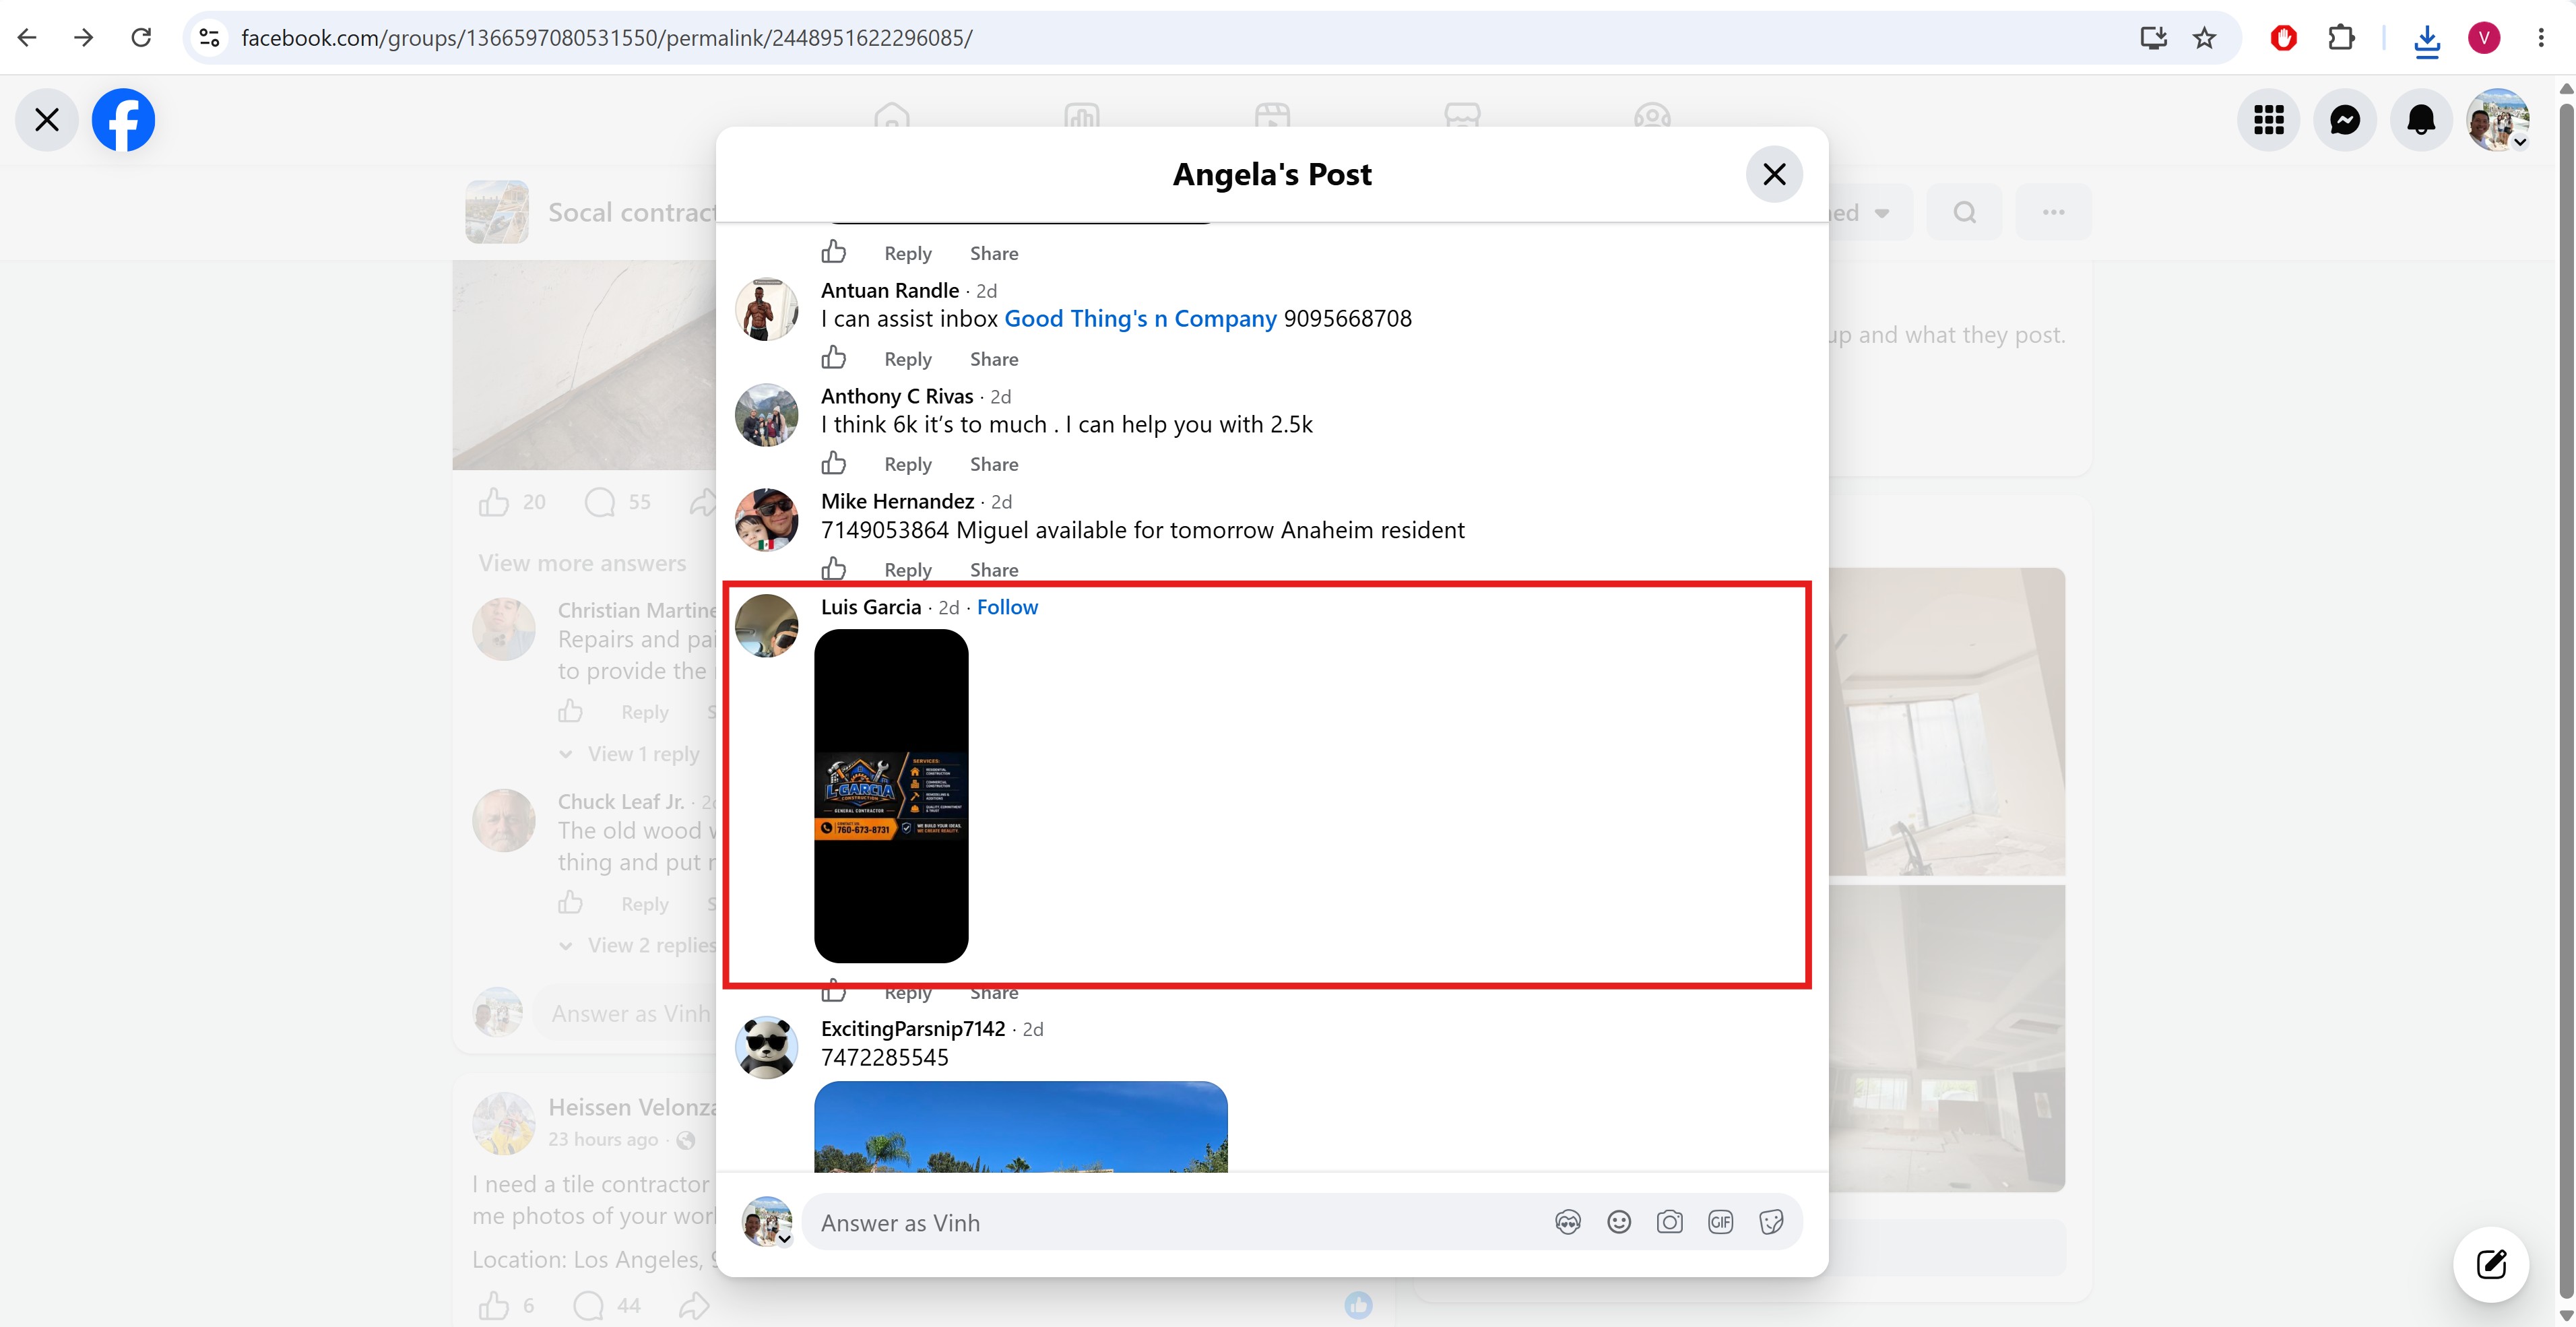This screenshot has height=1327, width=2576.
Task: Open your Facebook account menu
Action: coord(2498,120)
